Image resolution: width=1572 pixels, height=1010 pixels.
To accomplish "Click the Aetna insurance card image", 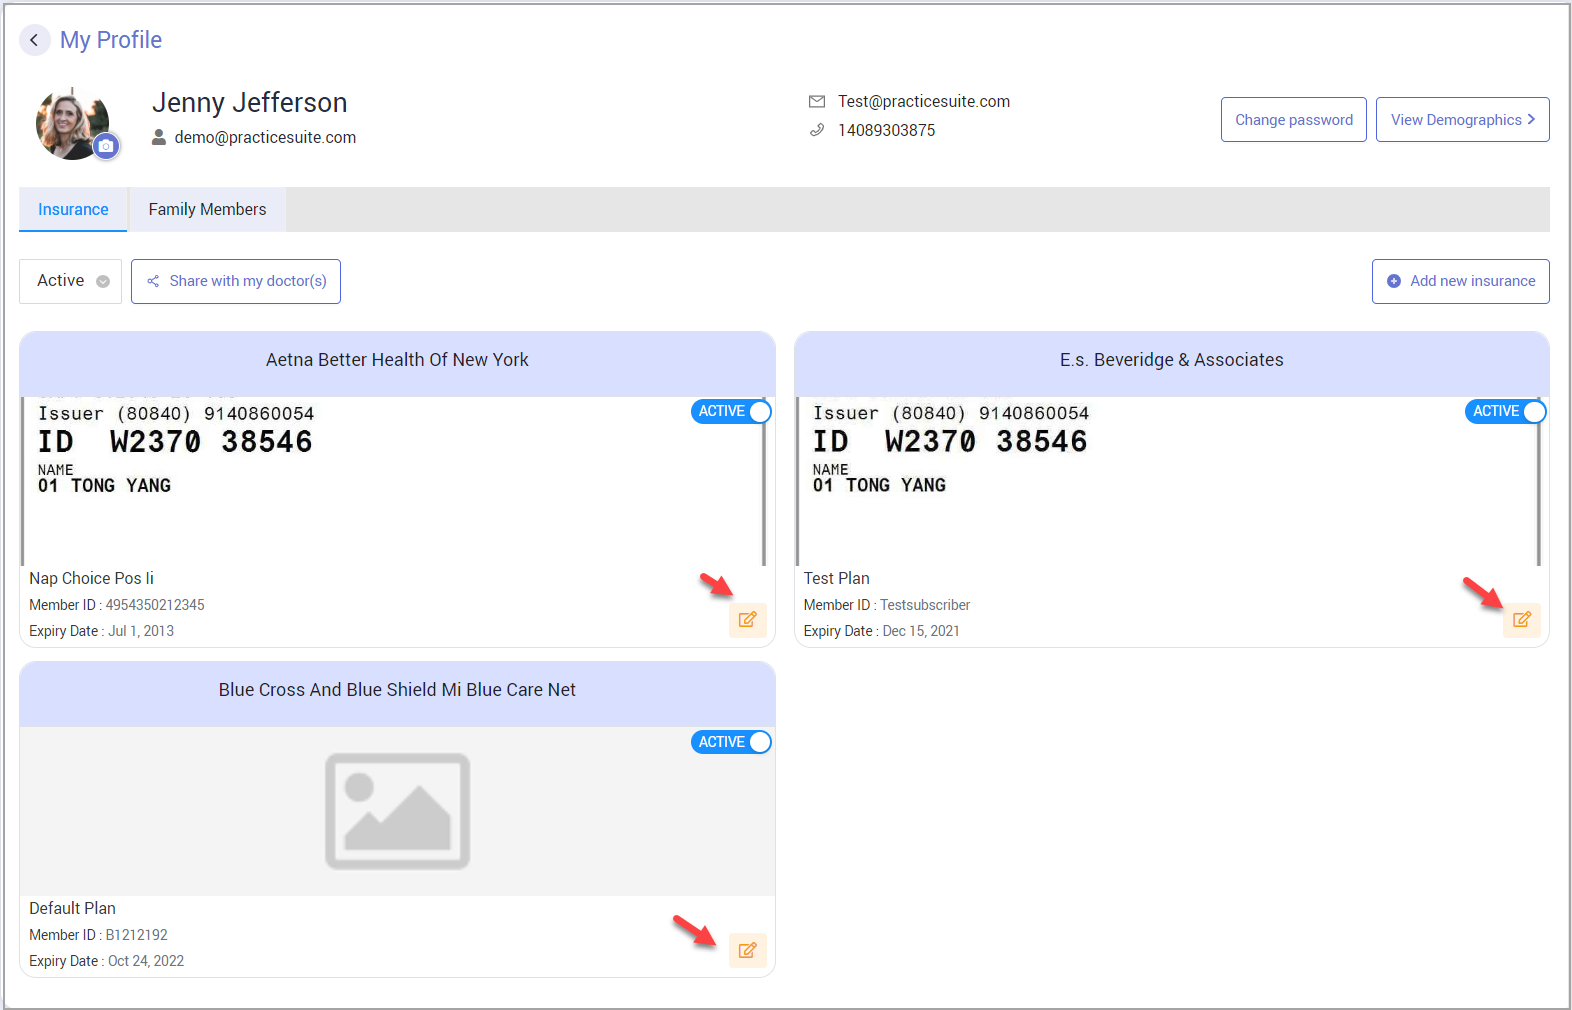I will tap(392, 480).
